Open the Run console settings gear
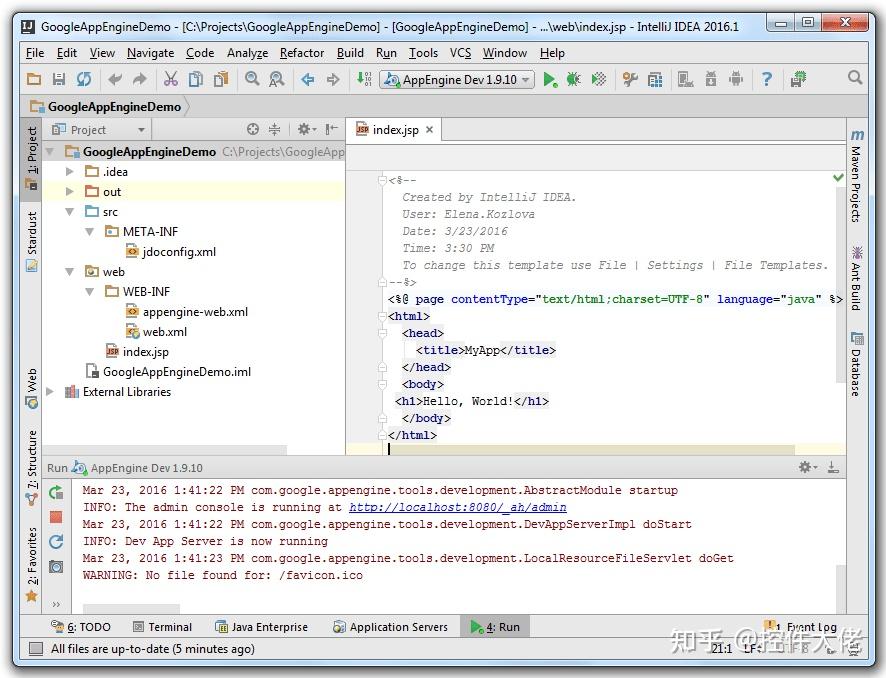This screenshot has width=886, height=678. tap(804, 466)
